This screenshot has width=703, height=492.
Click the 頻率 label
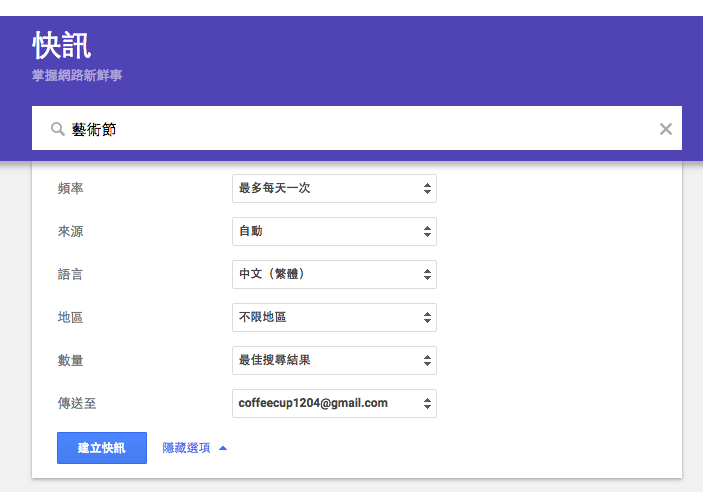coord(70,188)
